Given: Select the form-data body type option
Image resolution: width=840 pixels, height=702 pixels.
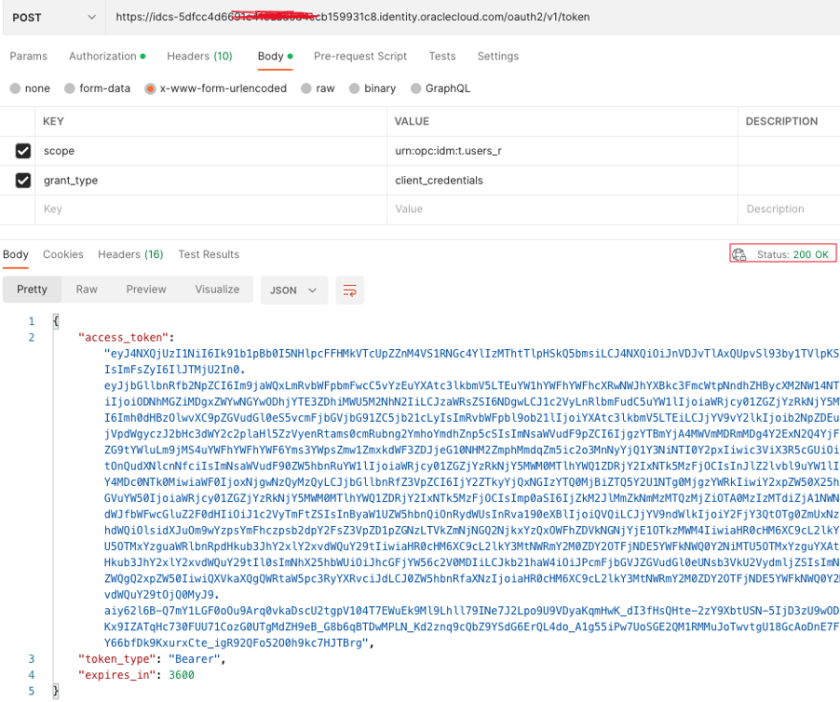Looking at the screenshot, I should click(72, 88).
